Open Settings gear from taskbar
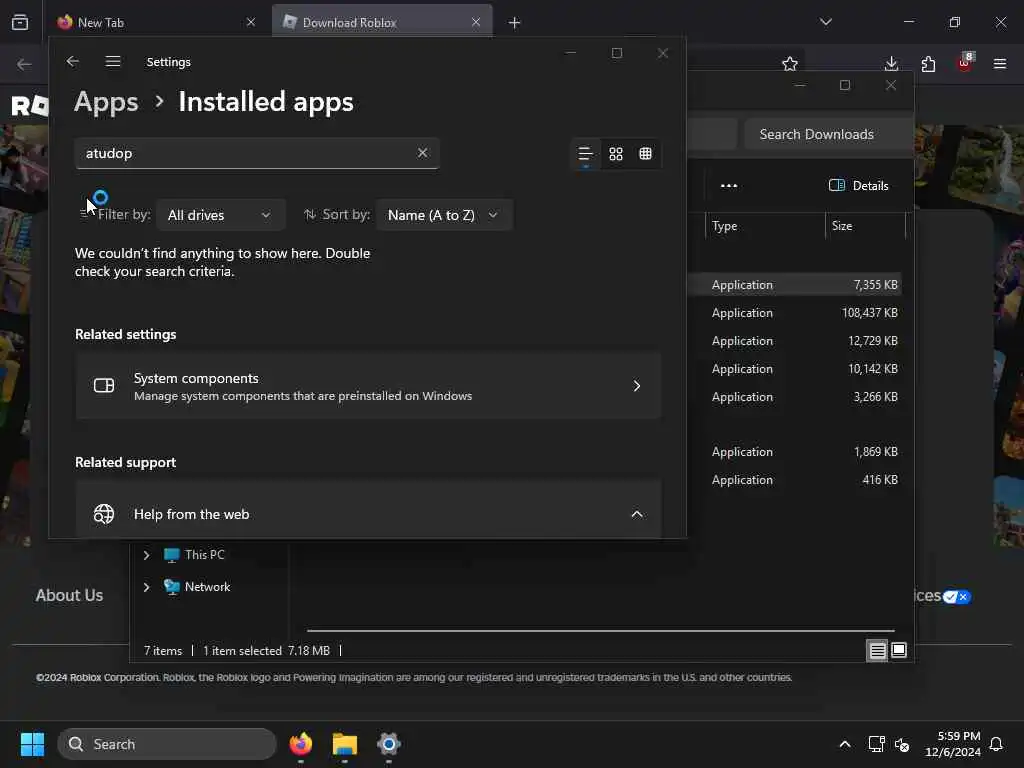The height and width of the screenshot is (768, 1024). pyautogui.click(x=389, y=744)
